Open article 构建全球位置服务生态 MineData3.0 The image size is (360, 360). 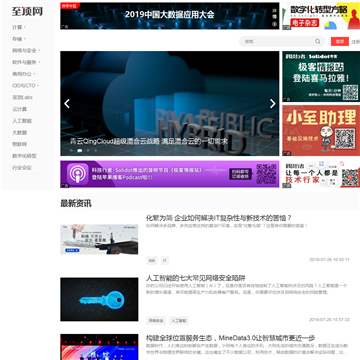click(x=231, y=338)
